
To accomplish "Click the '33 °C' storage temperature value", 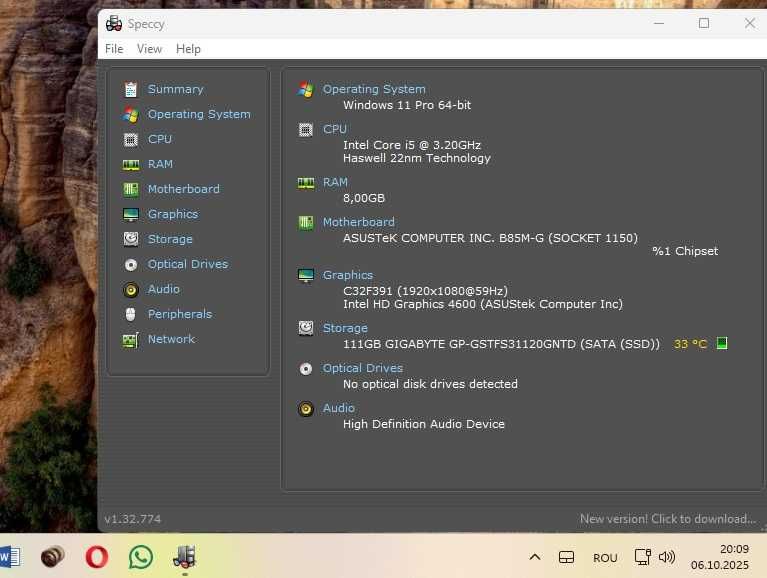I will (x=691, y=344).
